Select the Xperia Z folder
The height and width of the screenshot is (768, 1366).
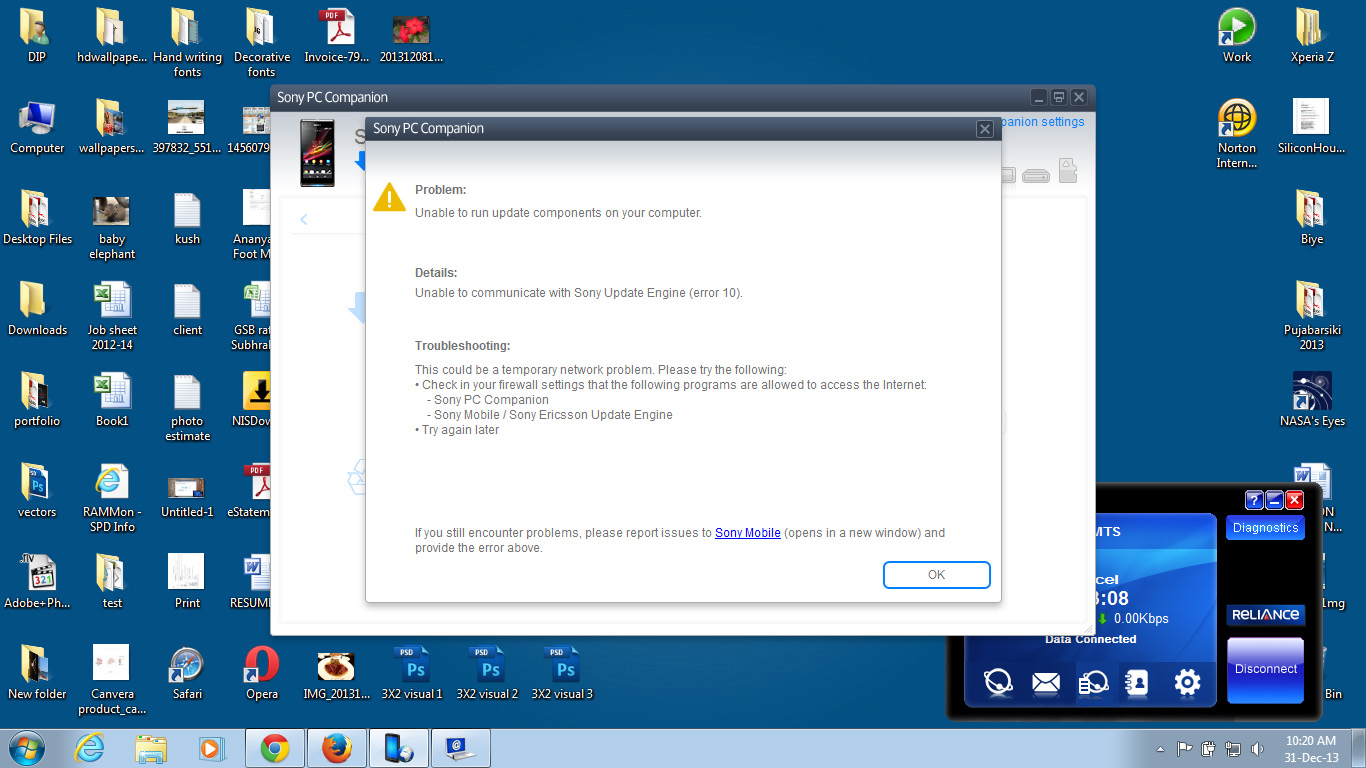(x=1312, y=36)
